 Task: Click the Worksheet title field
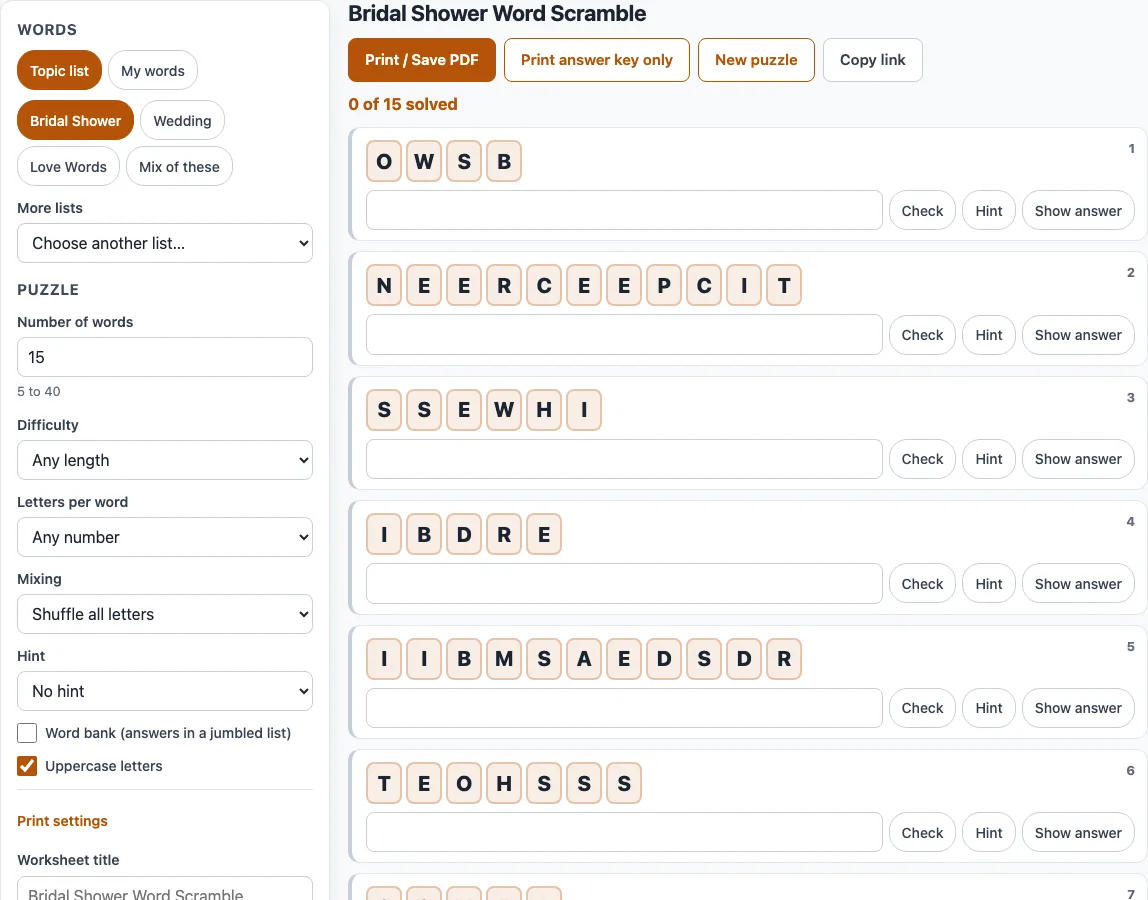(165, 889)
